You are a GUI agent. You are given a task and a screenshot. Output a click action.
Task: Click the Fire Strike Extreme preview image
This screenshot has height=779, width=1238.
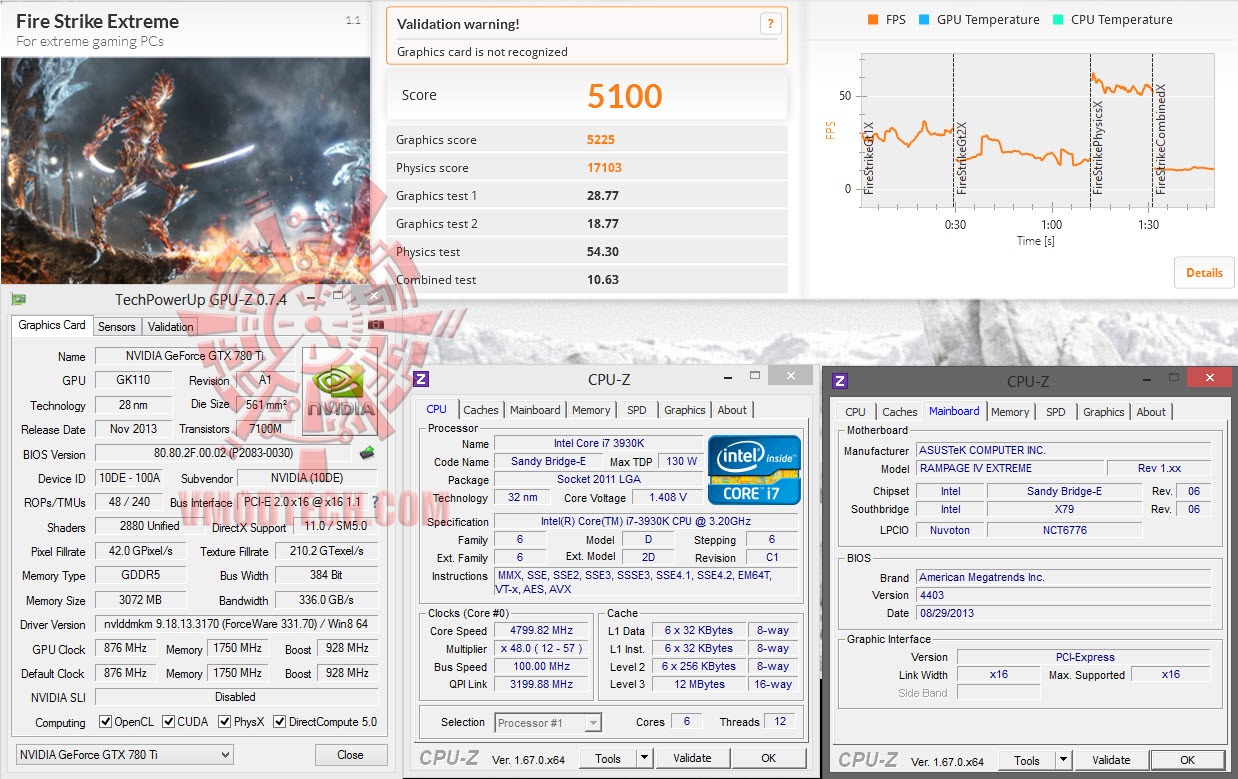coord(185,170)
